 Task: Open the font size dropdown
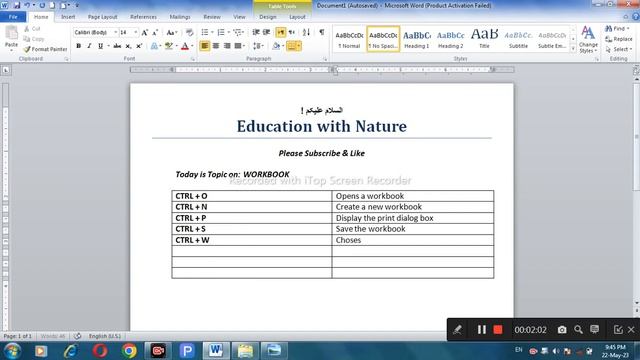136,32
